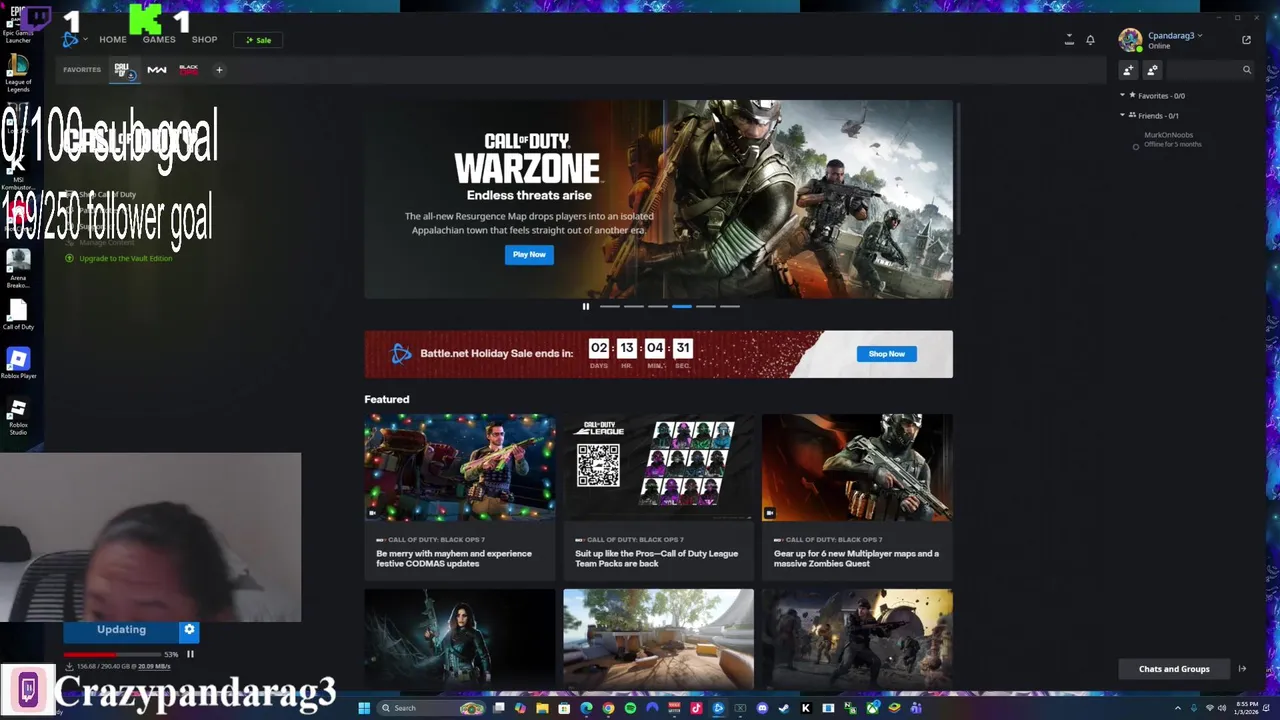
Task: Open the Xbox app from the taskbar
Action: click(x=873, y=708)
